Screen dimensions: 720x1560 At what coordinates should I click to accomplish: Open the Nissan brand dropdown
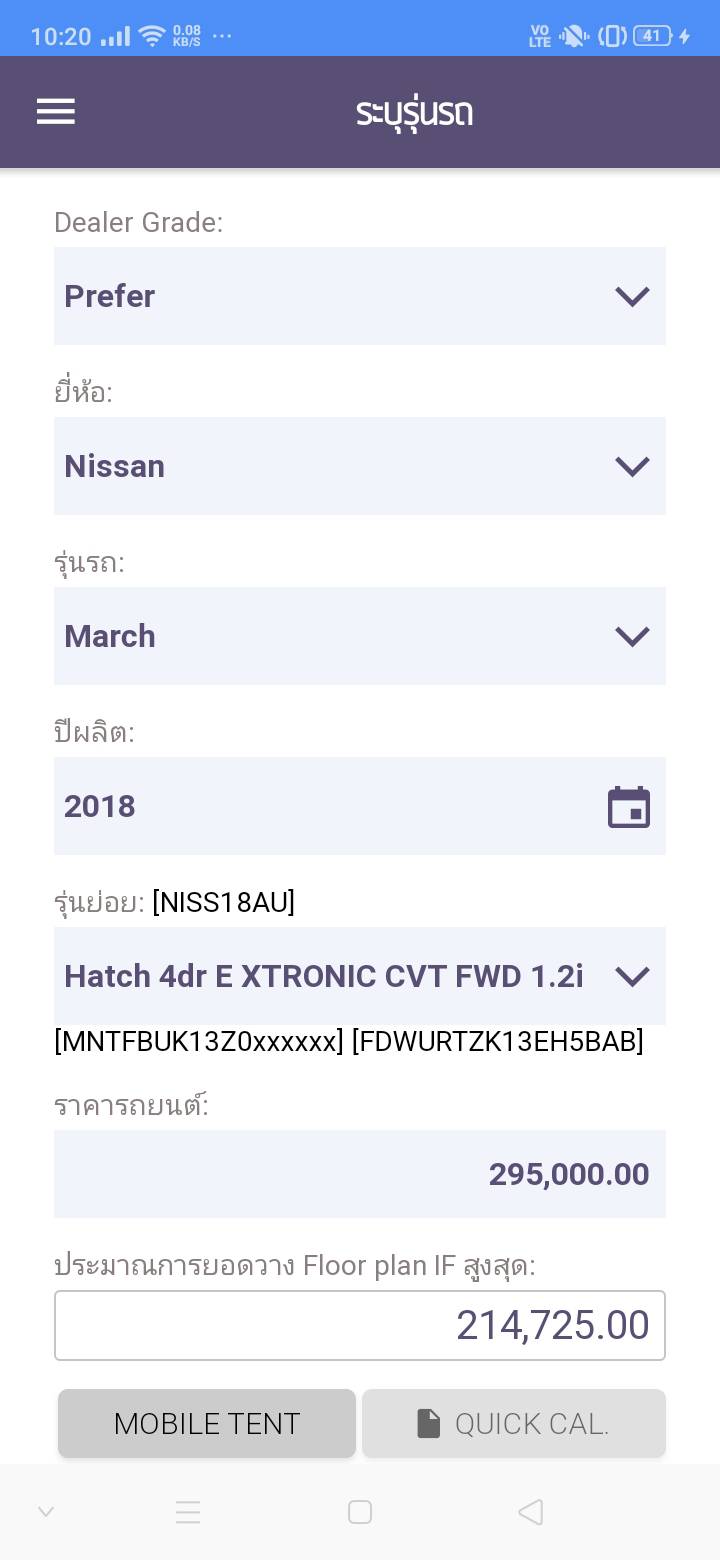360,466
